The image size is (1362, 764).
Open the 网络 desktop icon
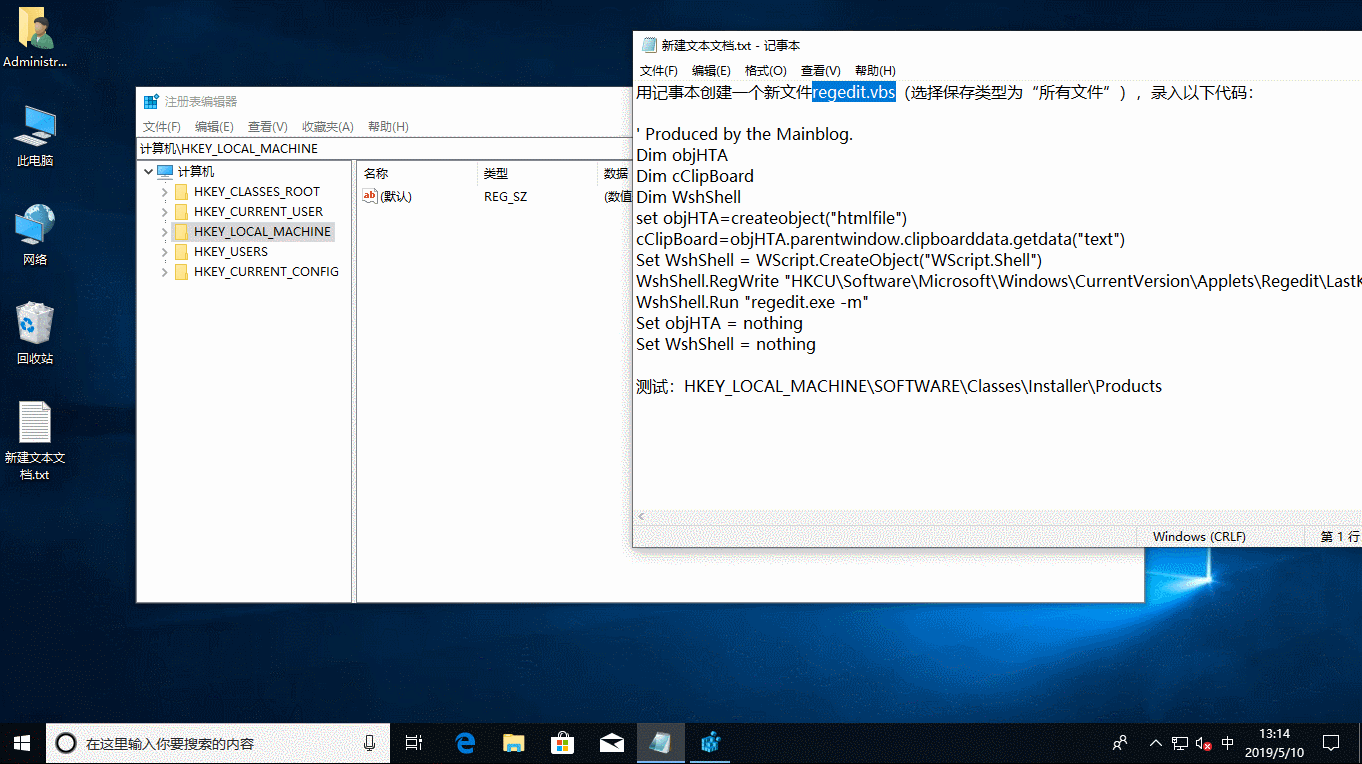(35, 235)
